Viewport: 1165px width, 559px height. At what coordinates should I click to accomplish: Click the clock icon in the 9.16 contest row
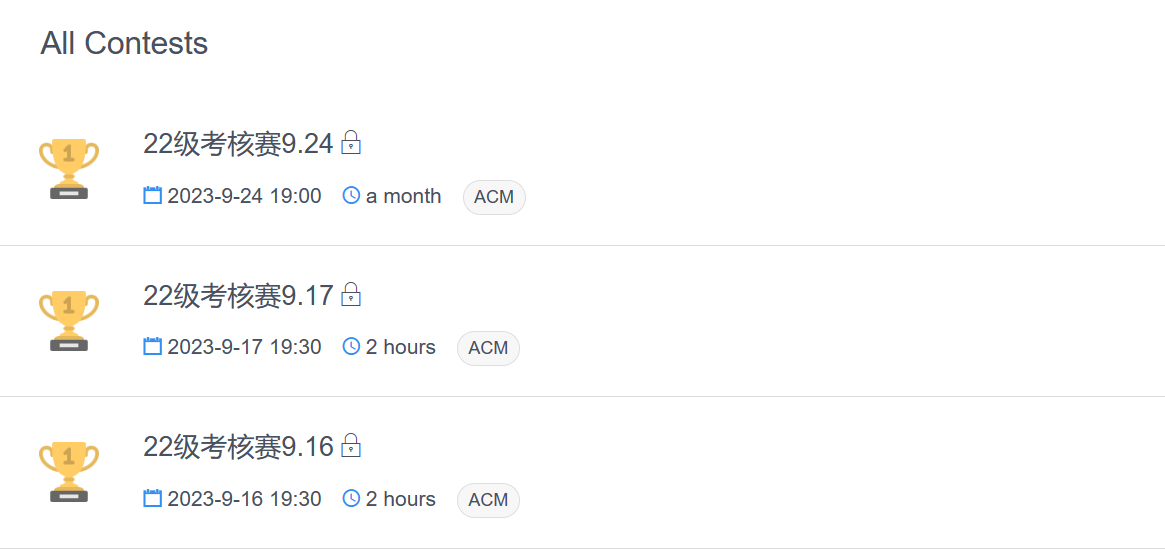[x=351, y=499]
